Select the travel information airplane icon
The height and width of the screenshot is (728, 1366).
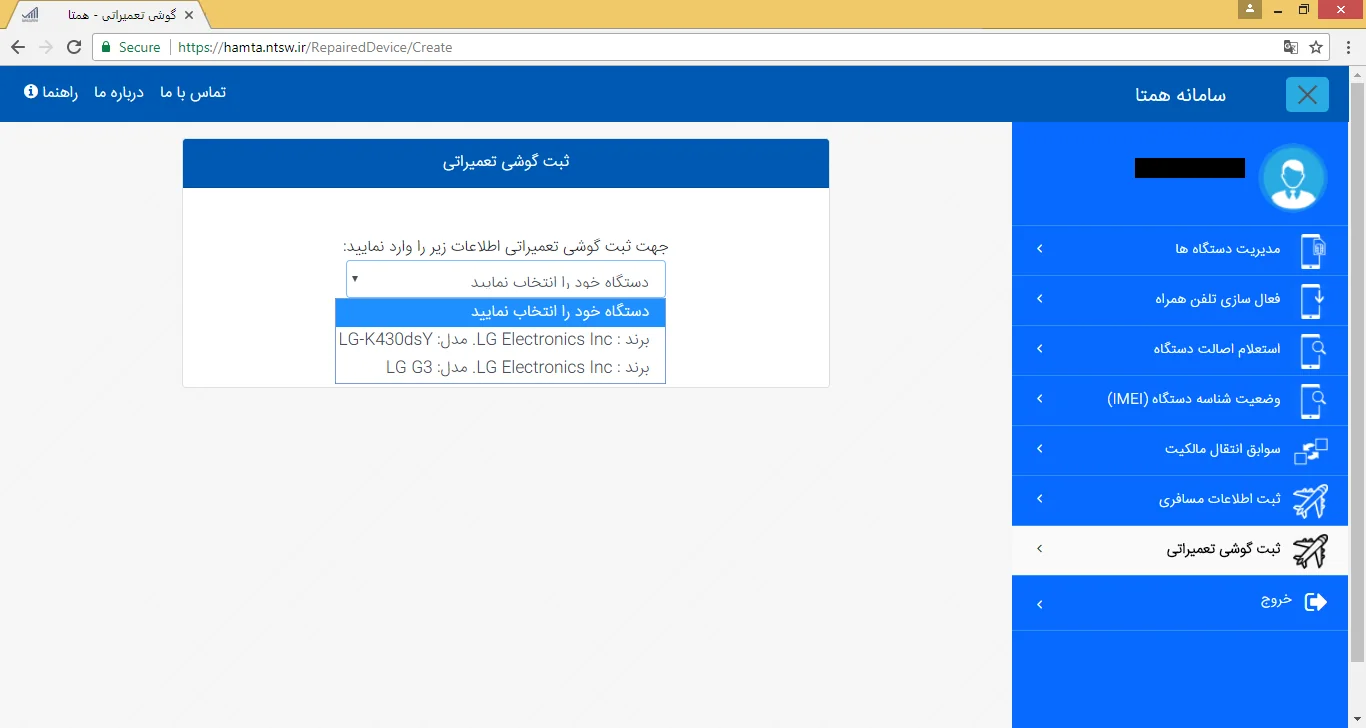(1313, 500)
